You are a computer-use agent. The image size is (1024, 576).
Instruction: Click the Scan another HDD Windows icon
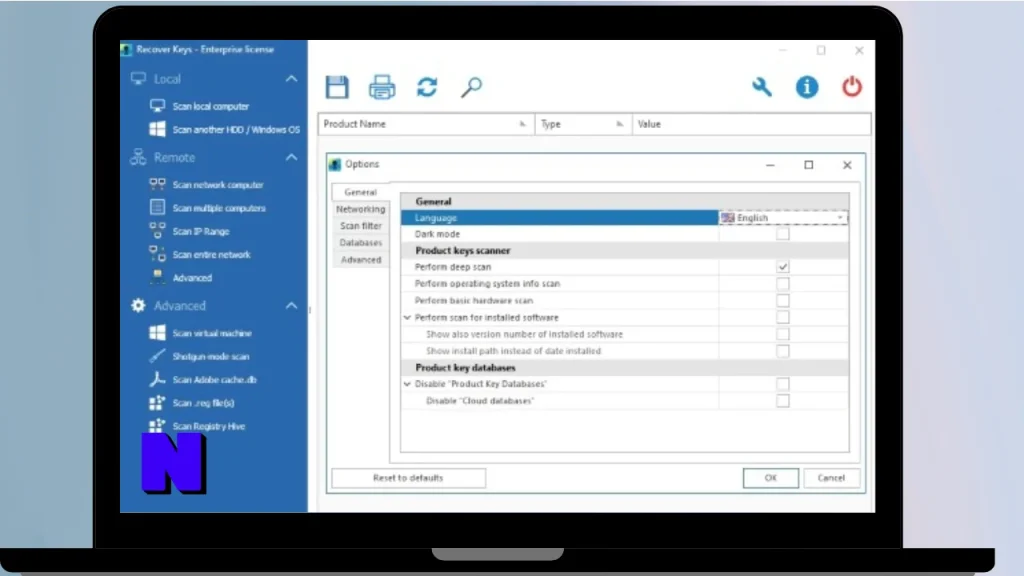click(x=157, y=129)
